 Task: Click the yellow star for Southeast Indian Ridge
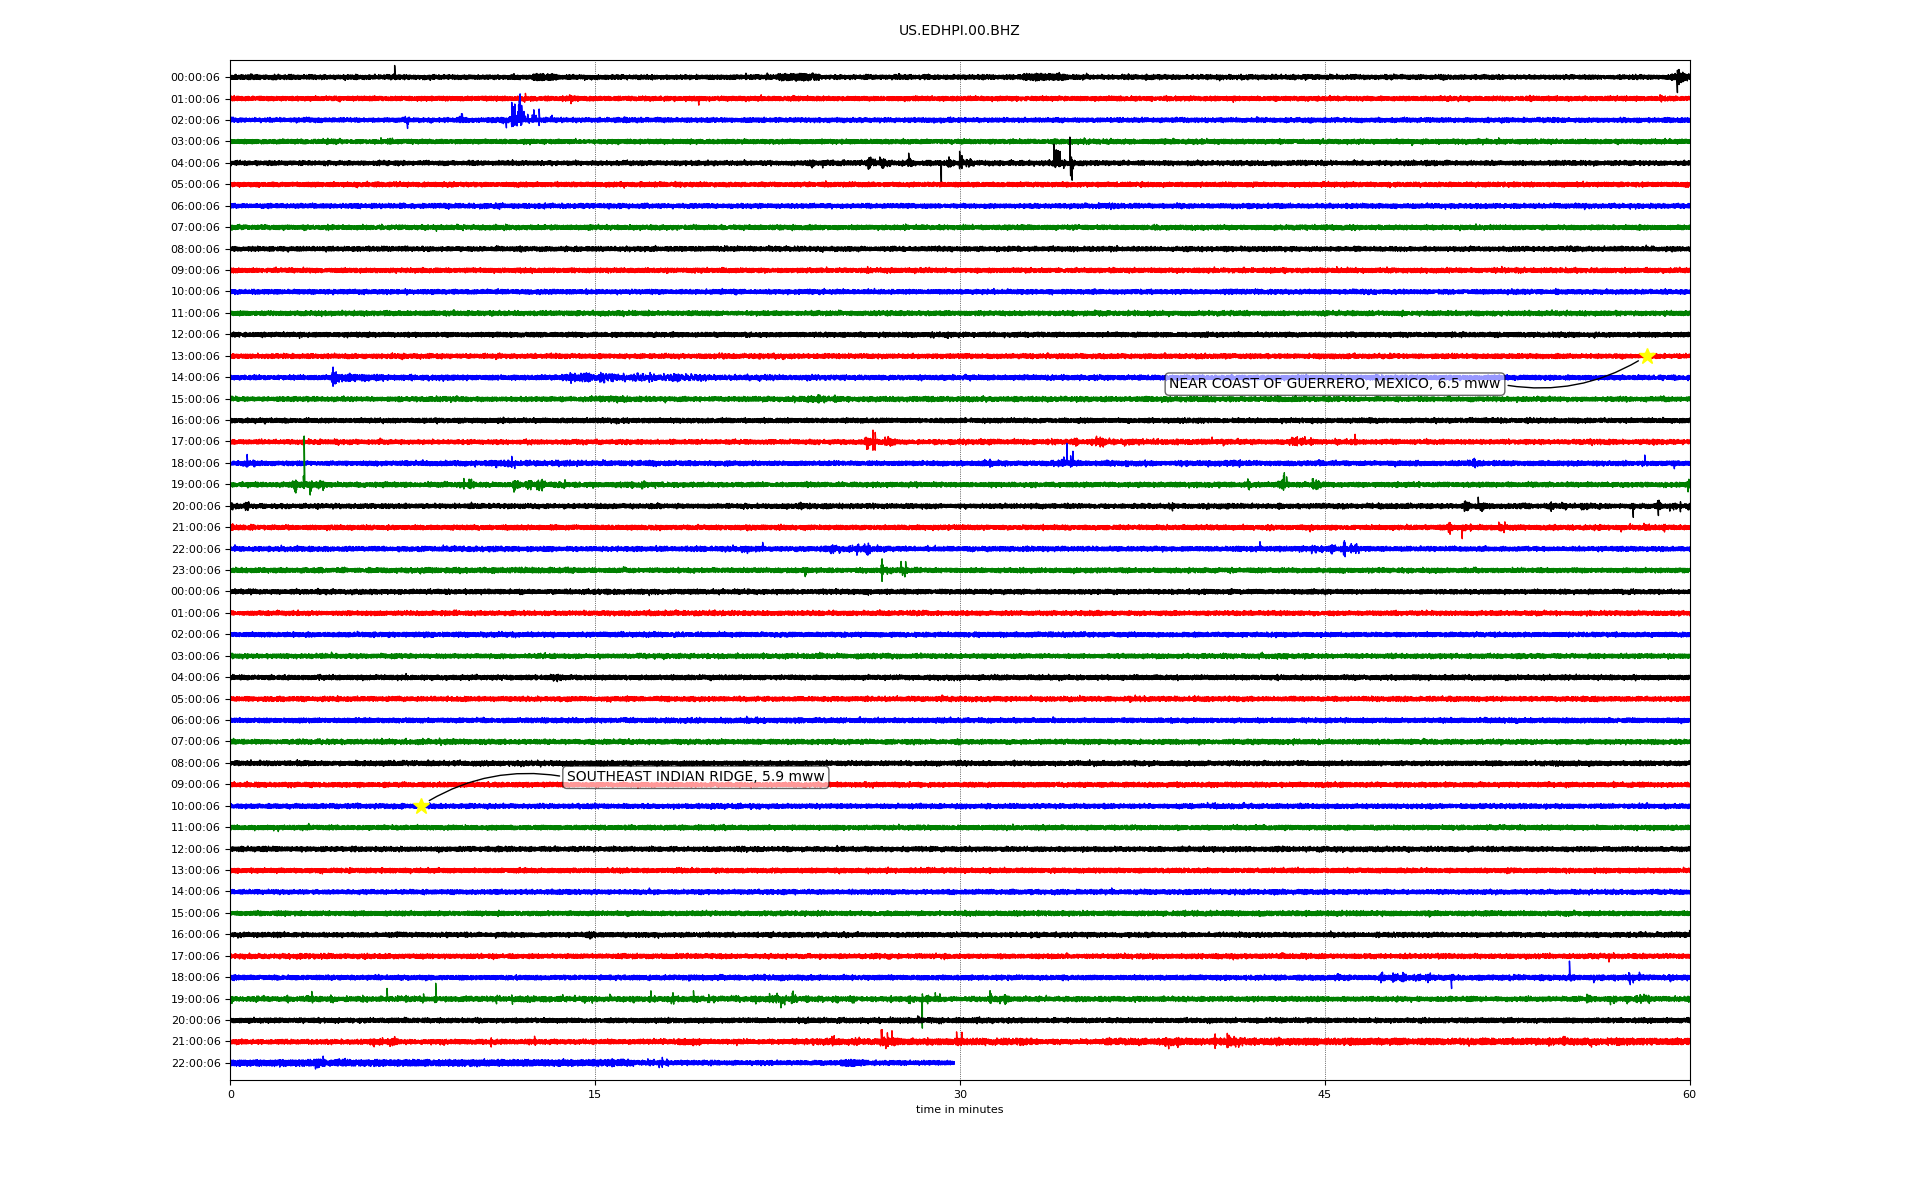point(421,806)
